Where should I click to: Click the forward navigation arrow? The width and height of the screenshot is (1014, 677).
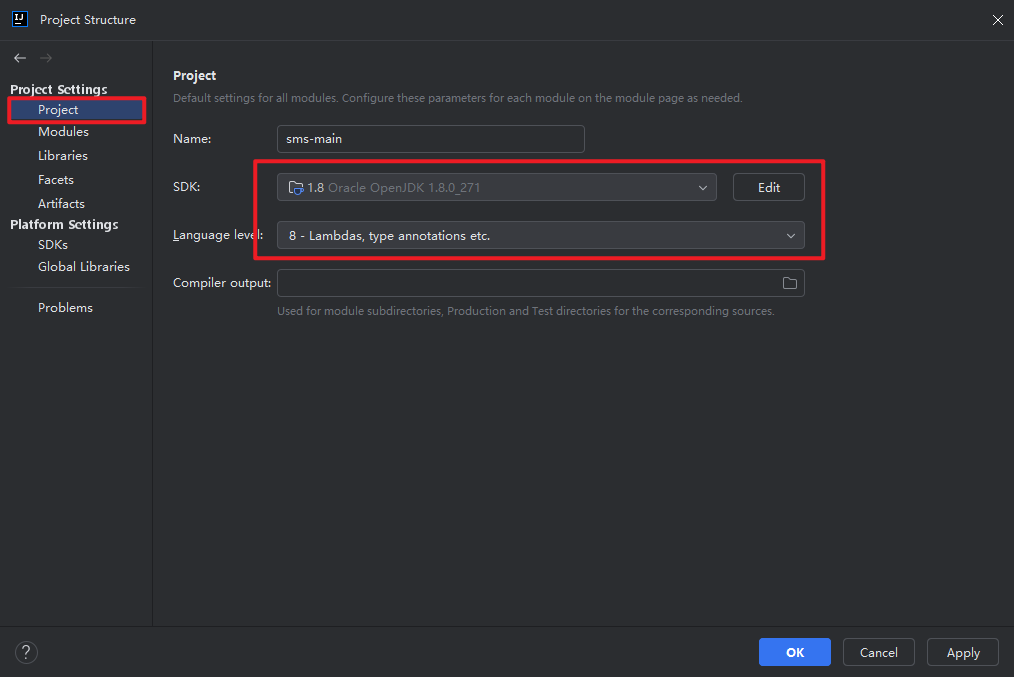pos(46,58)
